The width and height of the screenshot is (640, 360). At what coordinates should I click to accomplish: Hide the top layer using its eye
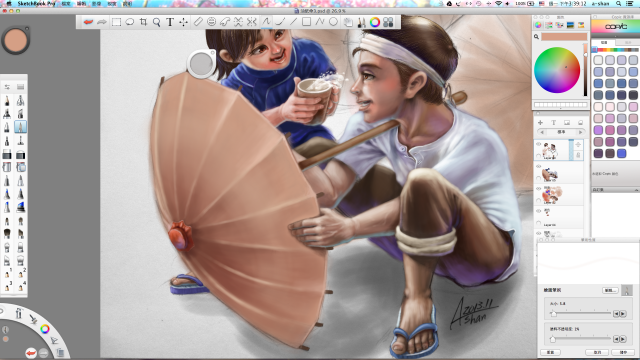(x=538, y=144)
